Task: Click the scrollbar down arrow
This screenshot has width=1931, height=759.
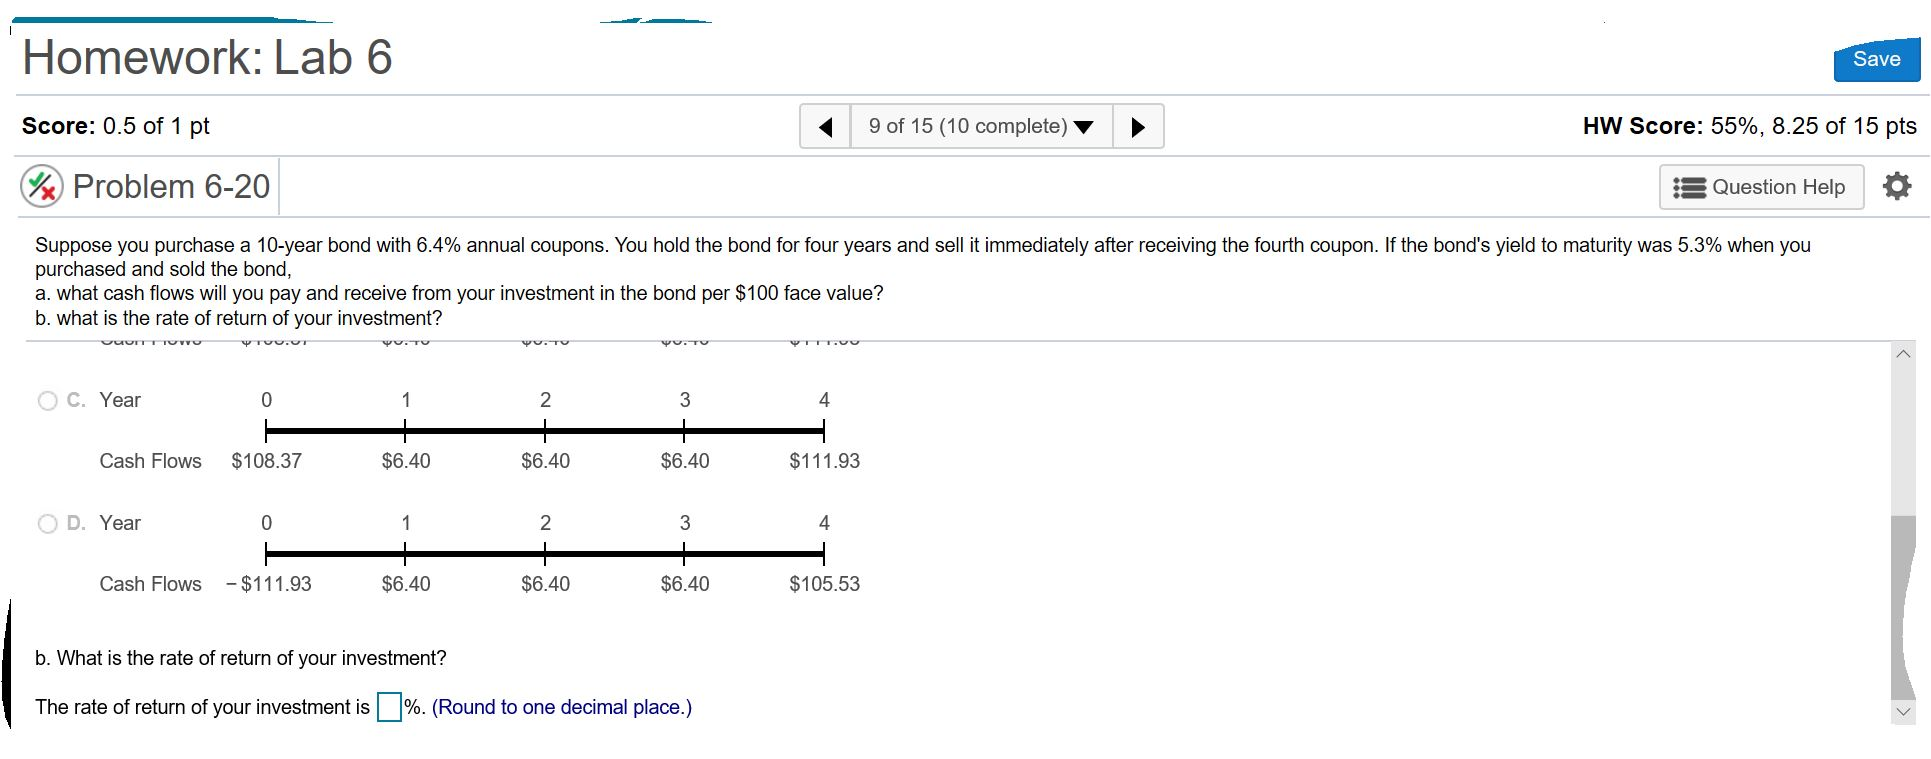Action: click(x=1903, y=712)
